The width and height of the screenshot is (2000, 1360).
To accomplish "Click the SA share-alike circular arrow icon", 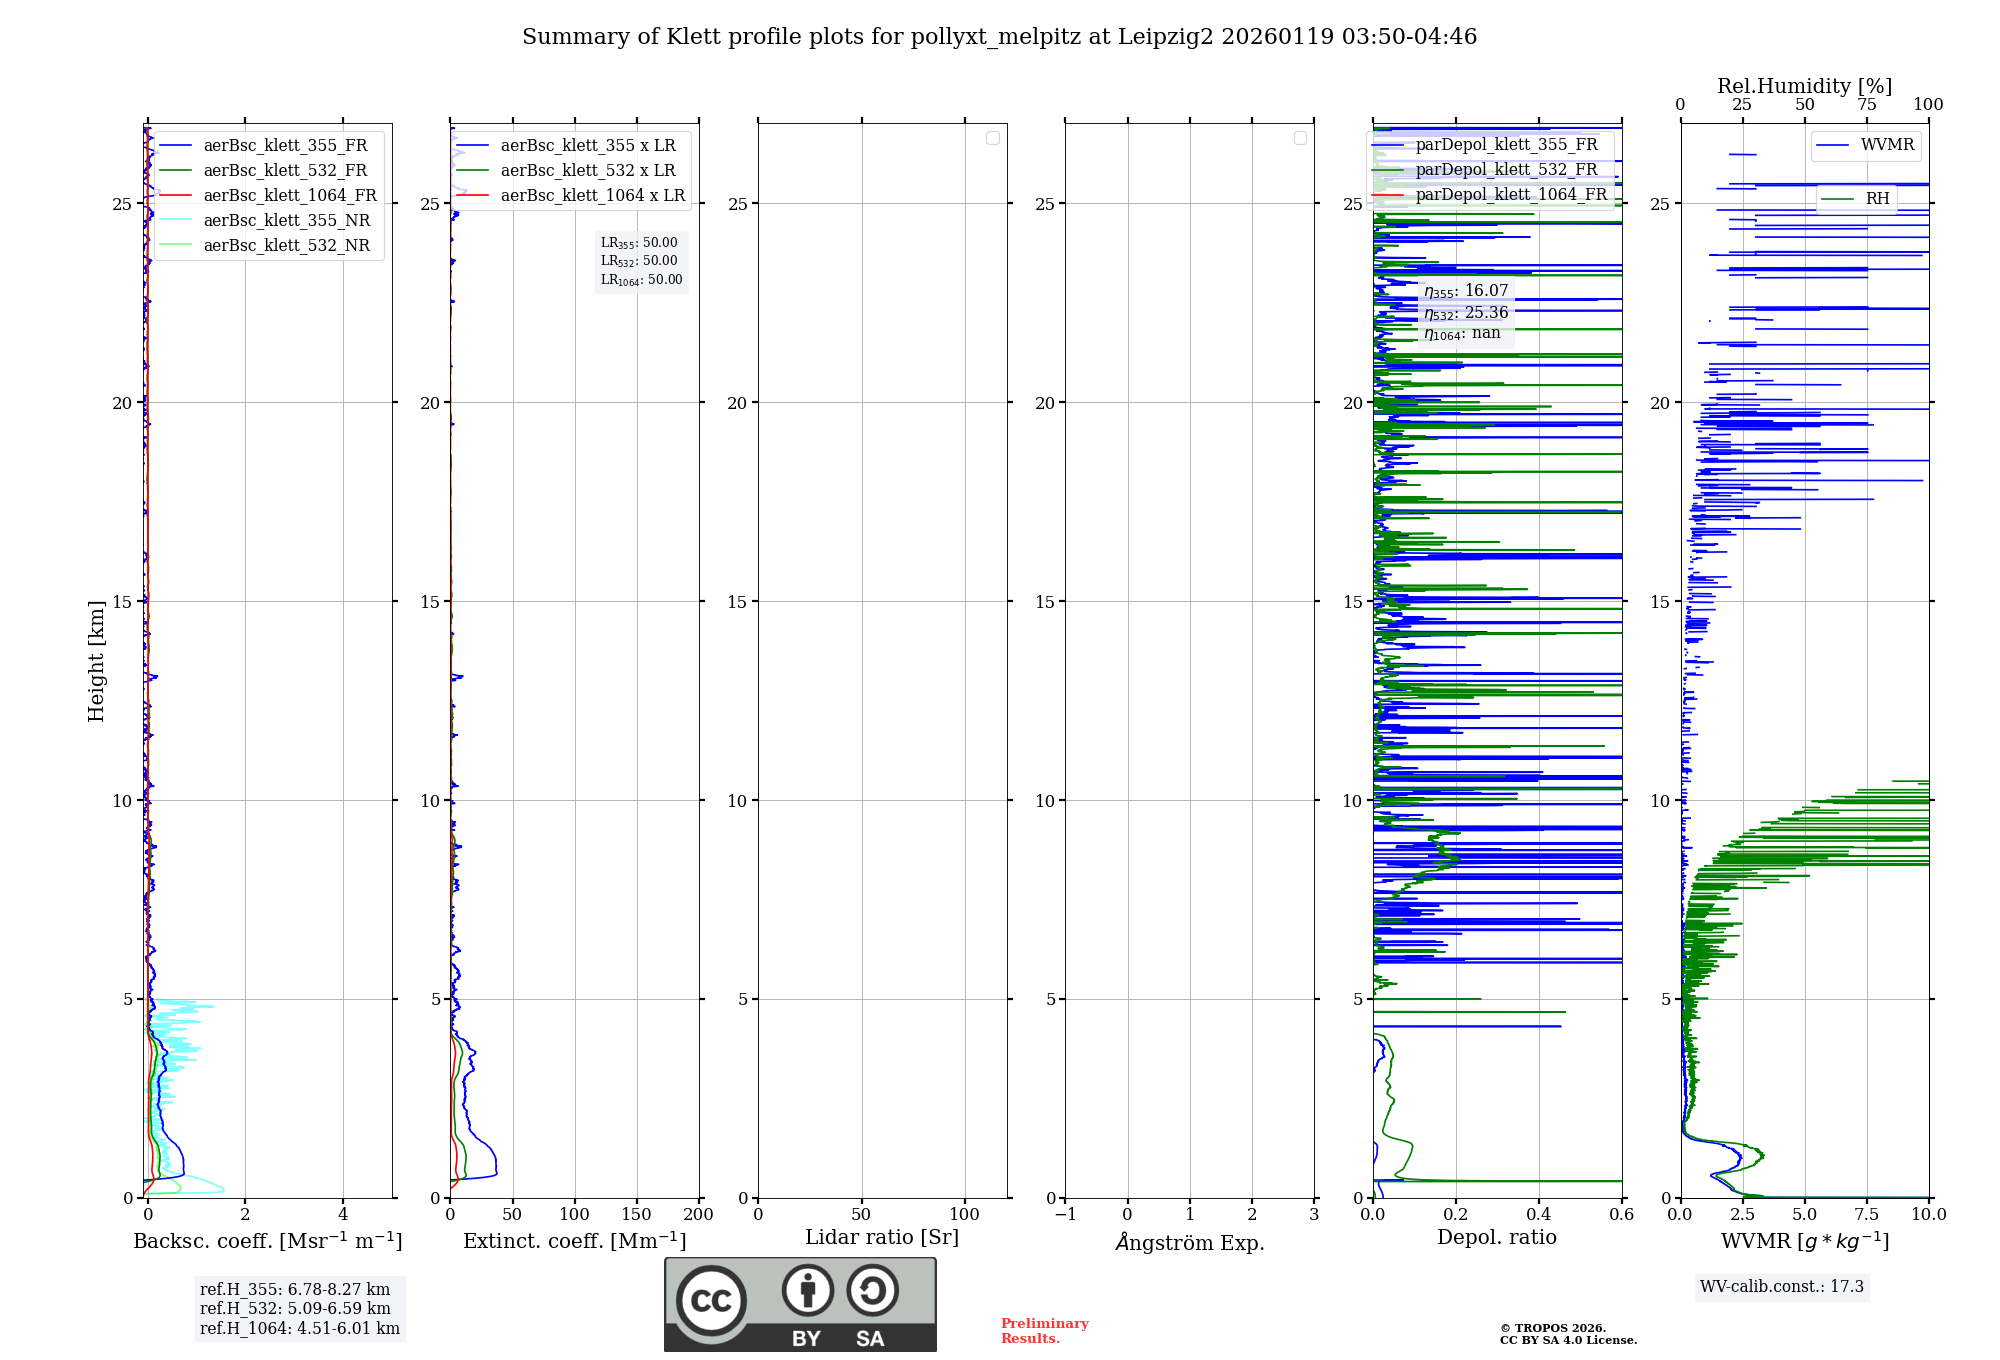I will click(x=872, y=1291).
